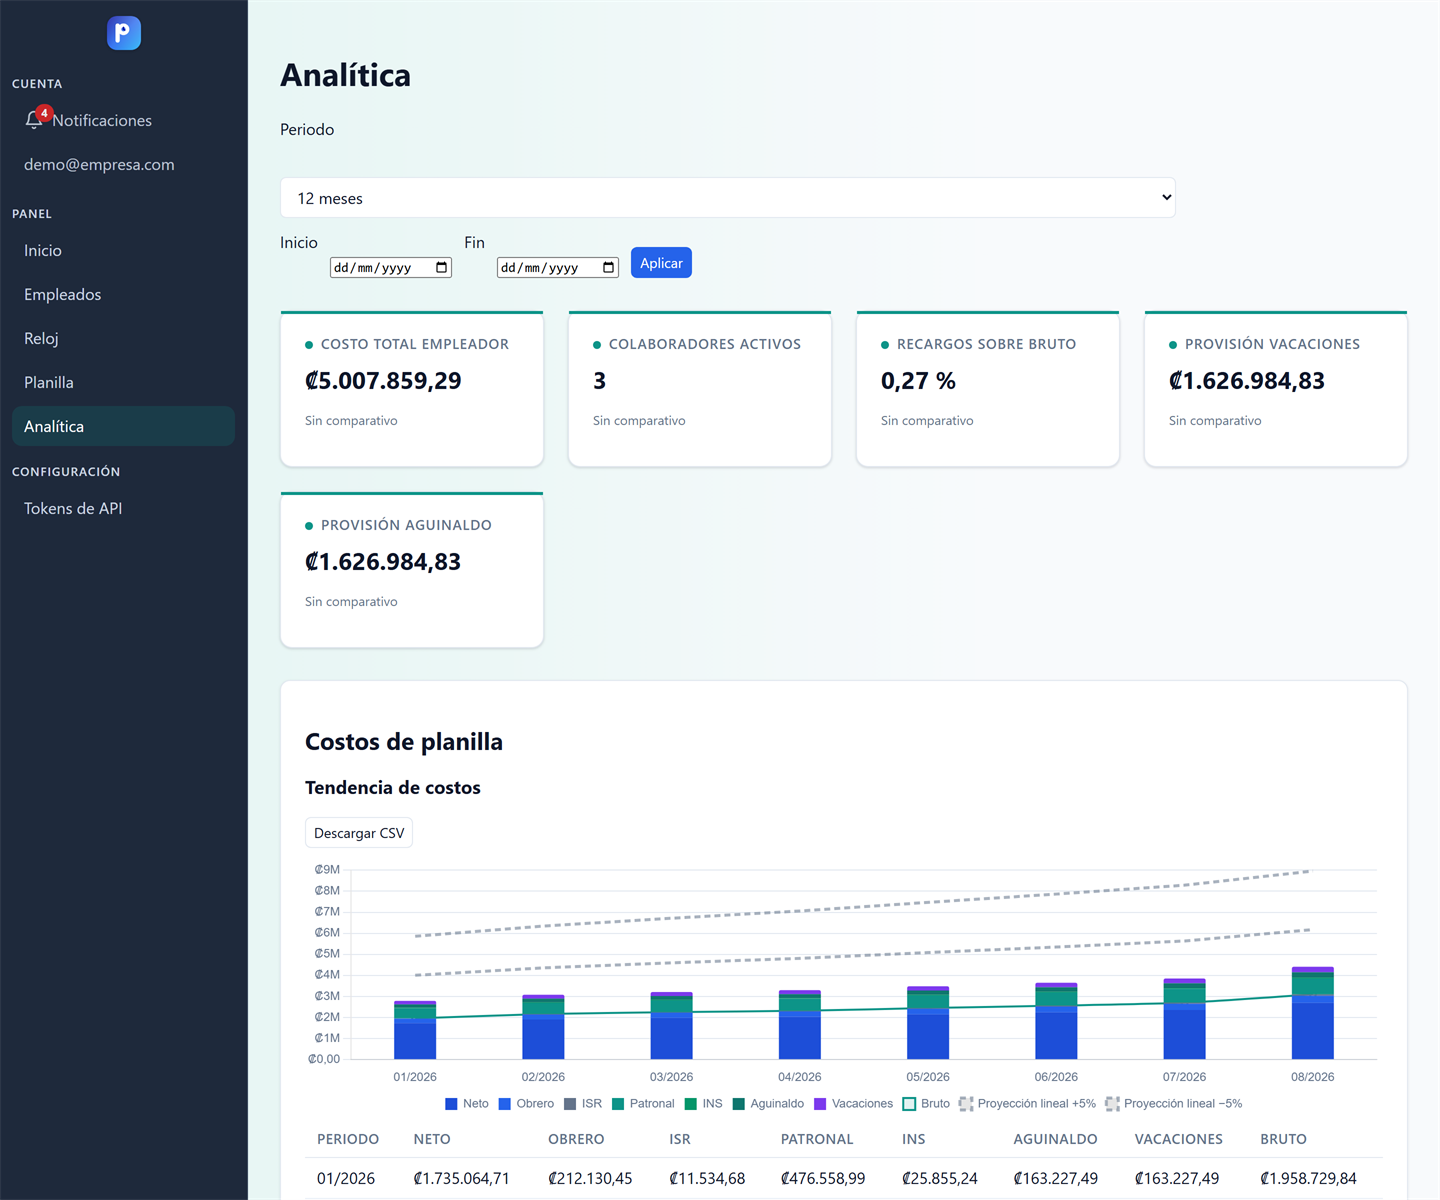Image resolution: width=1440 pixels, height=1200 pixels.
Task: Download chart data with Descargar CSV
Action: (359, 833)
